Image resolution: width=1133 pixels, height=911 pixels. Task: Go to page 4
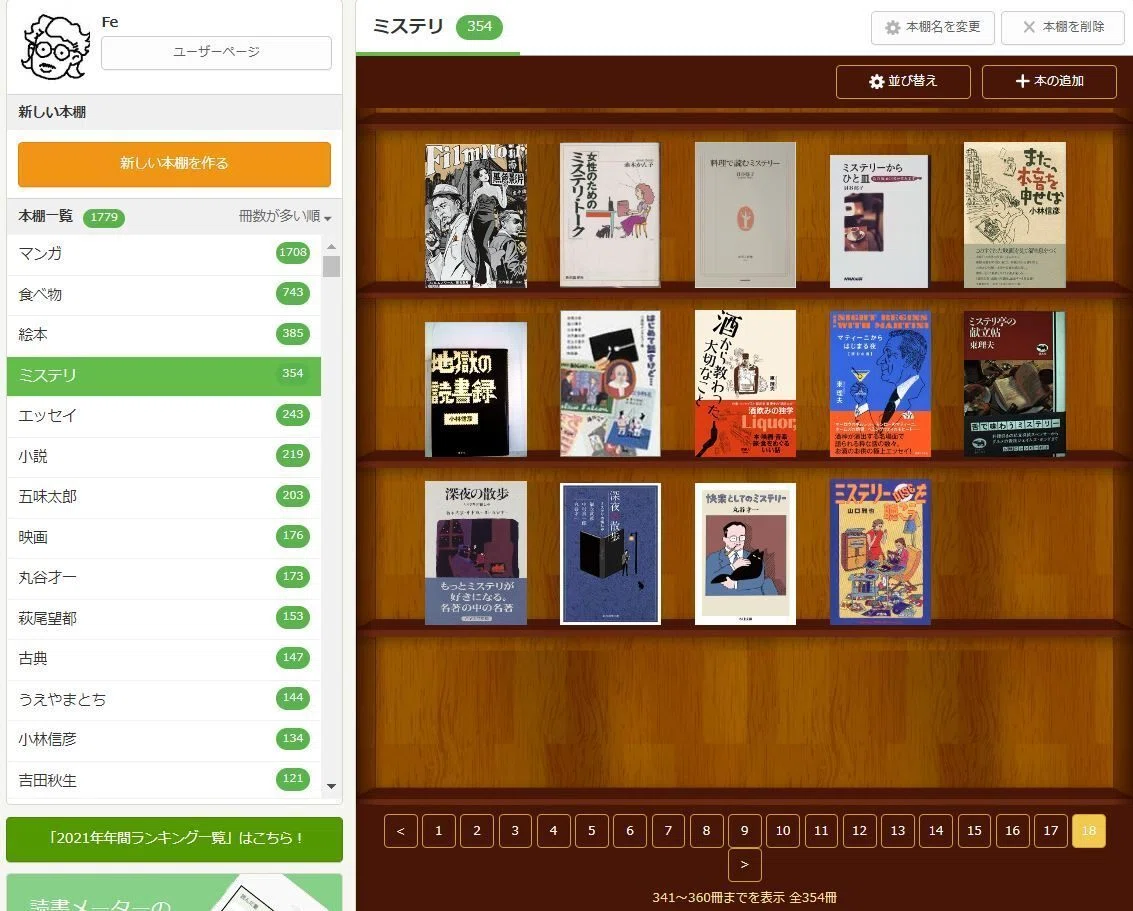(x=553, y=831)
